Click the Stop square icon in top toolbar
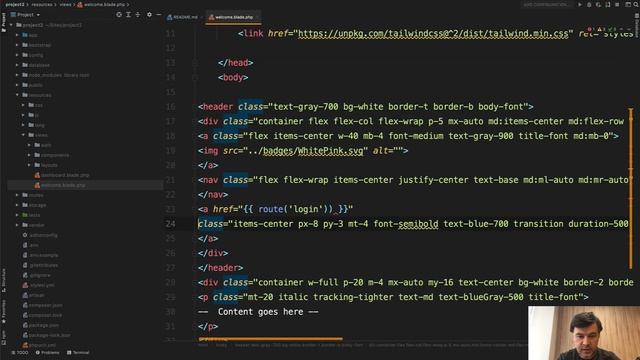 pos(617,4)
